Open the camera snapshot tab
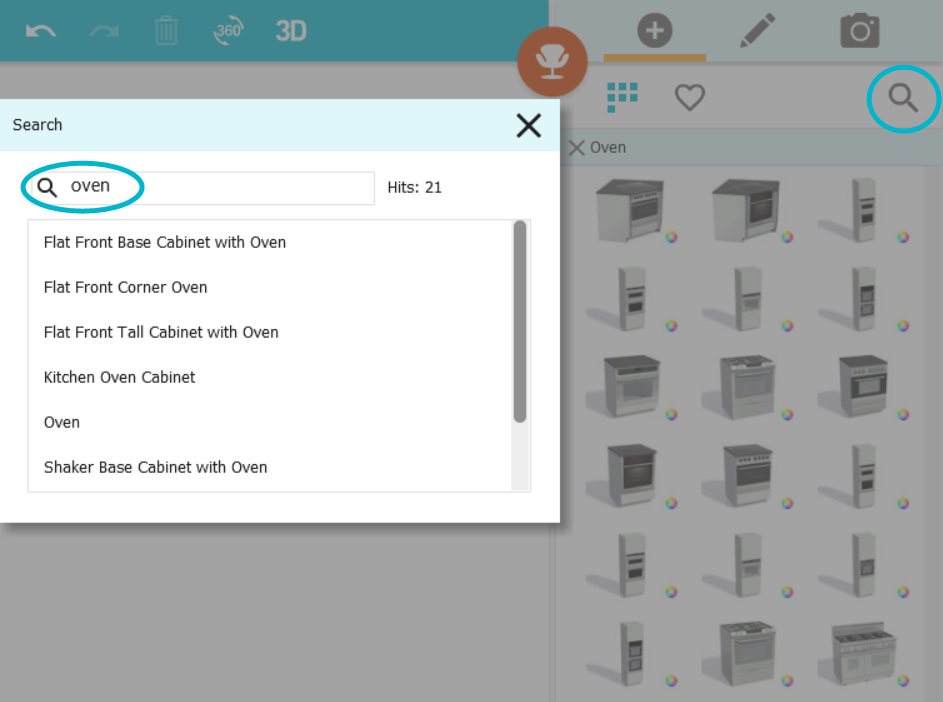Image resolution: width=943 pixels, height=702 pixels. point(859,30)
